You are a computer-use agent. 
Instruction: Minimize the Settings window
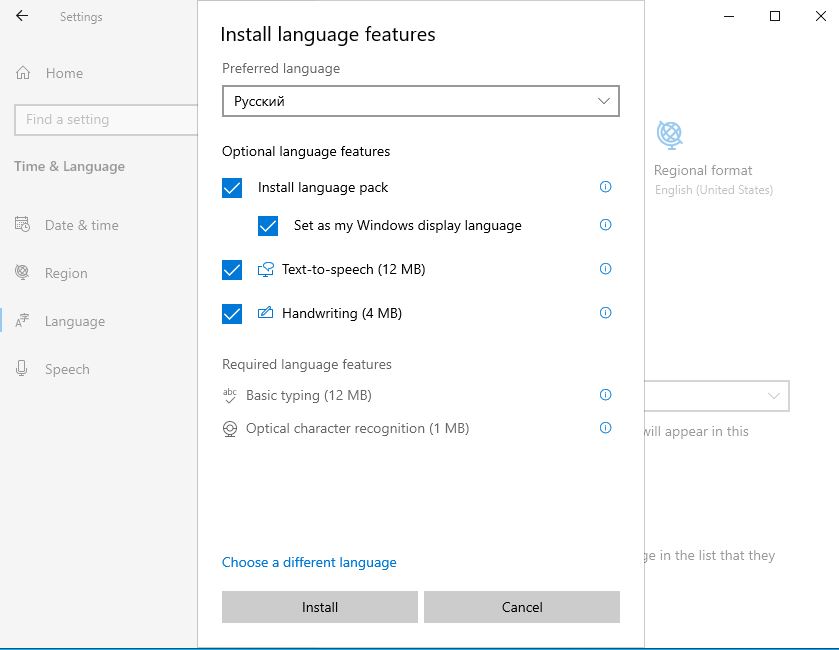coord(729,16)
